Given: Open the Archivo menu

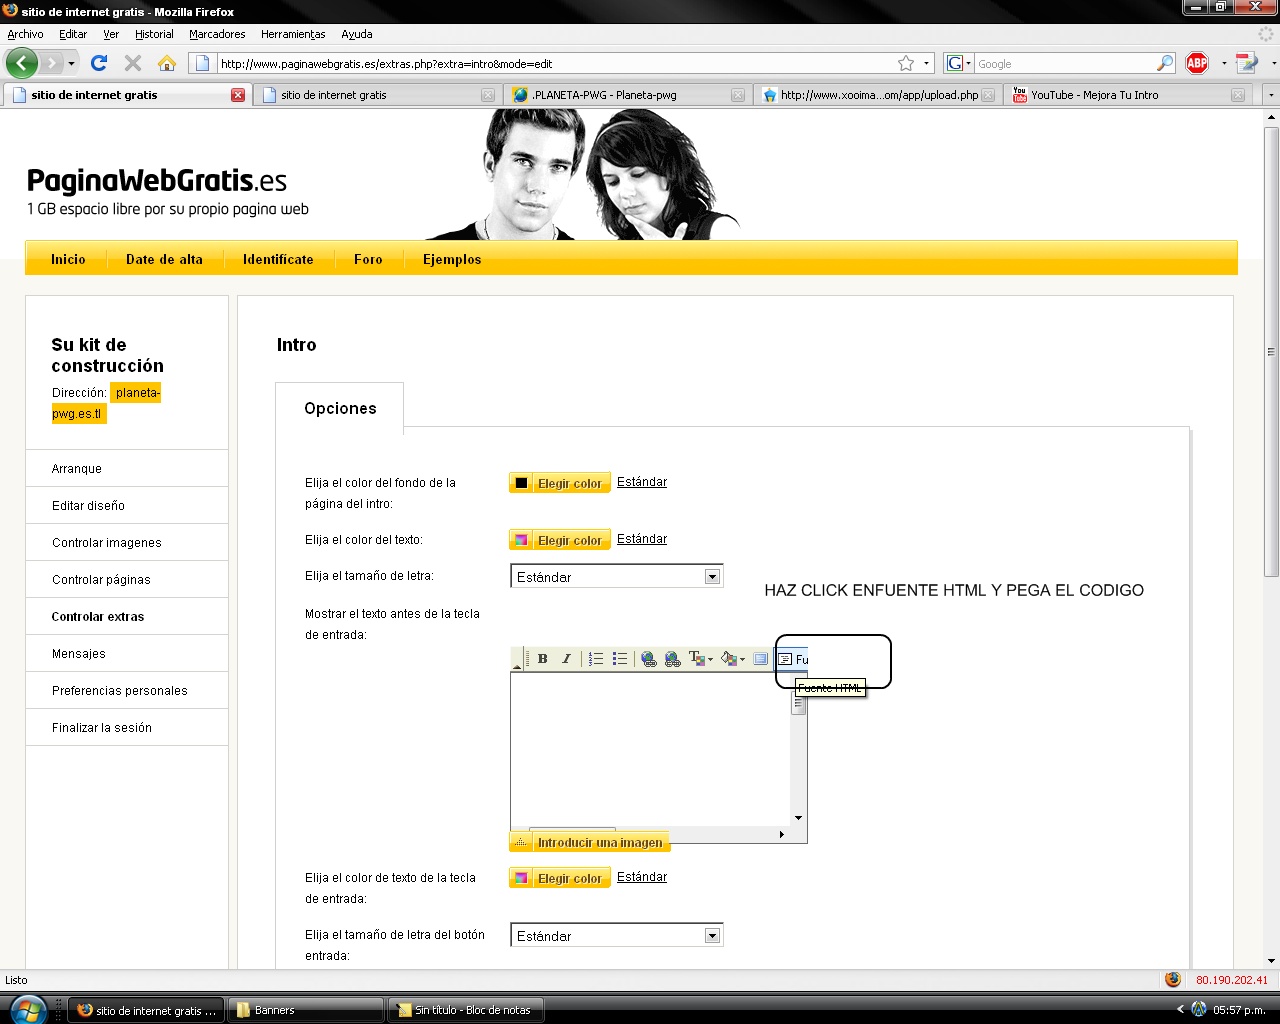Looking at the screenshot, I should pos(25,34).
